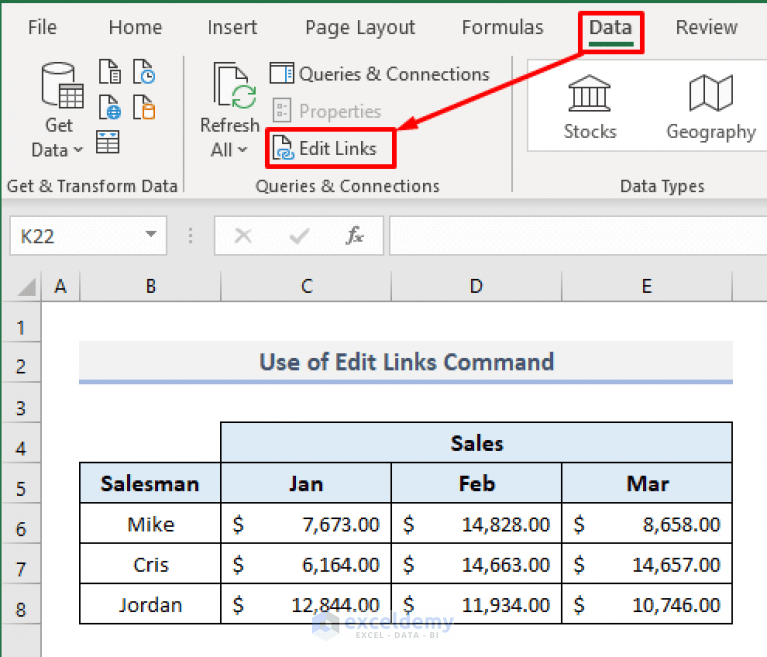Click the Refresh All icon

[234, 86]
